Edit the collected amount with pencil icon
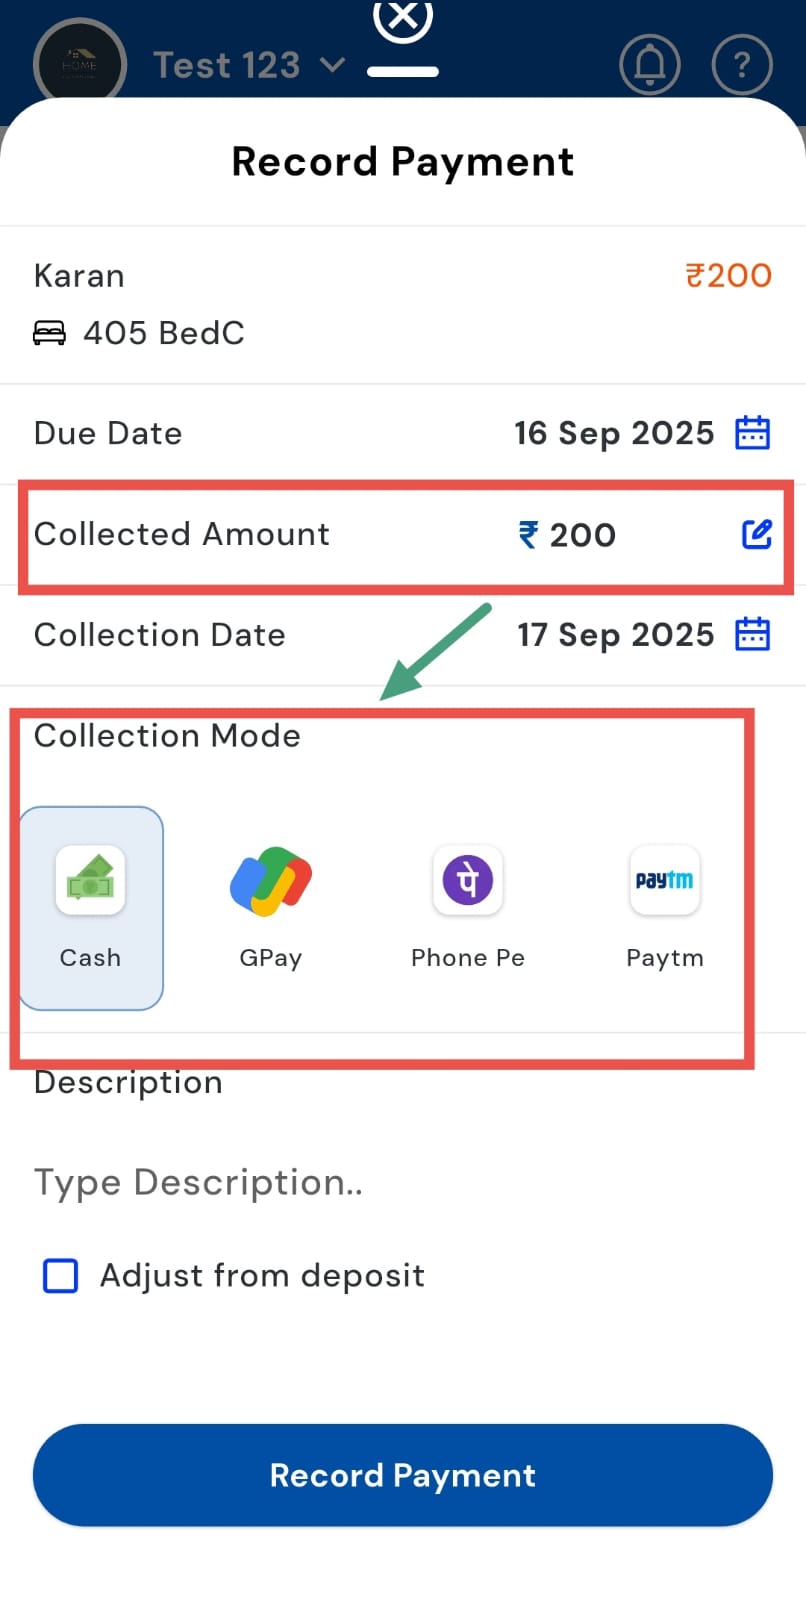The width and height of the screenshot is (806, 1600). tap(756, 534)
